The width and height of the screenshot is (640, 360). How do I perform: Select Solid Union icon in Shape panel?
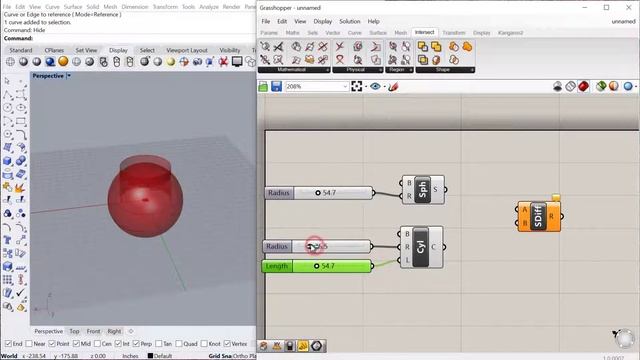[436, 47]
